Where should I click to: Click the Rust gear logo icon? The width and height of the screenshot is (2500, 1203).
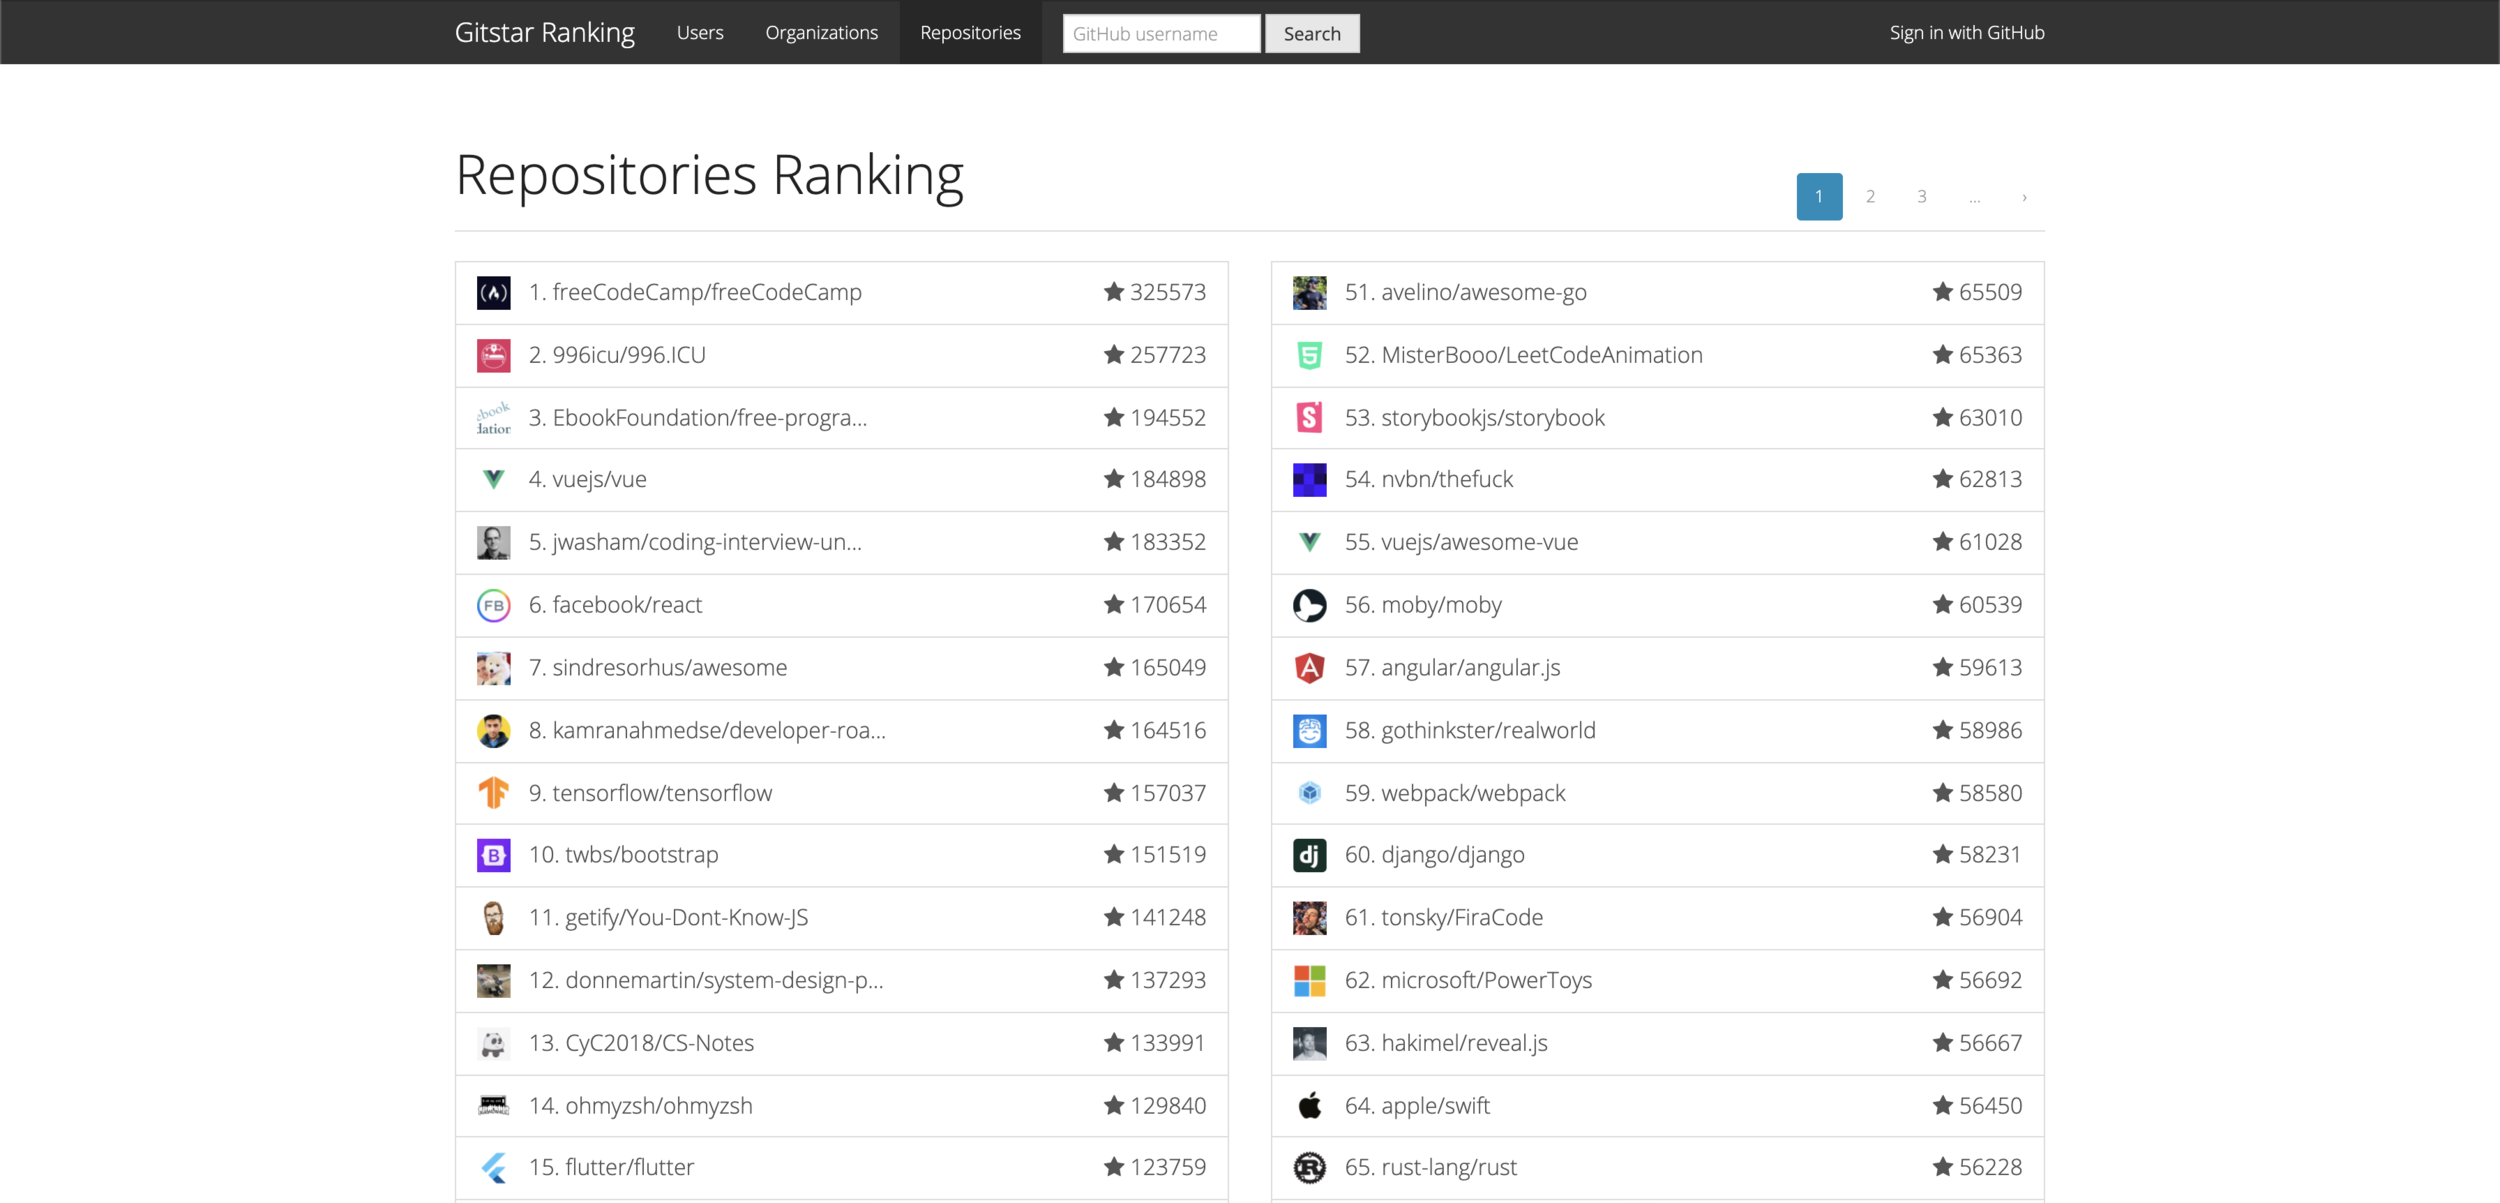tap(1309, 1167)
